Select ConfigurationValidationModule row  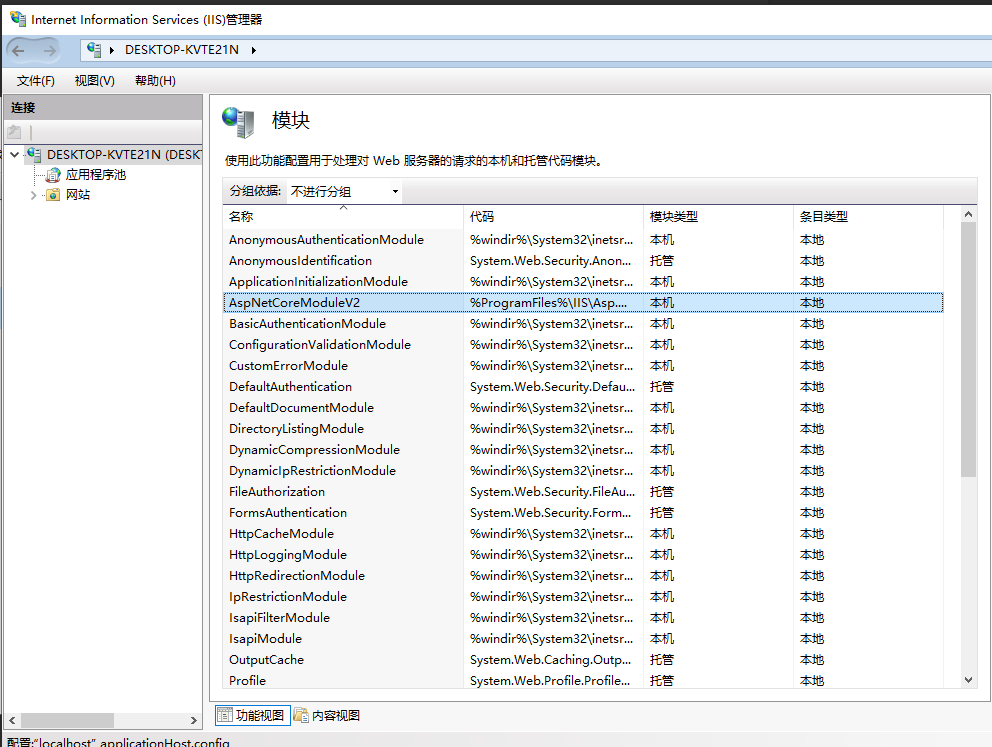click(583, 345)
